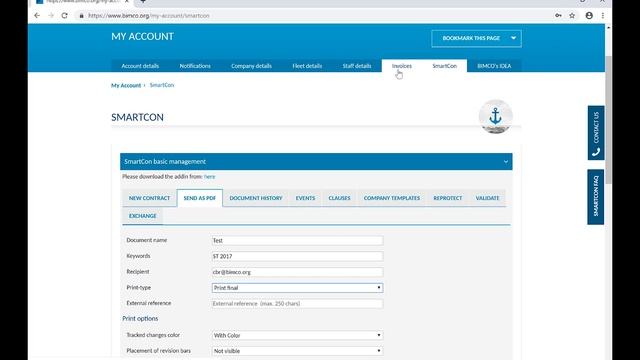
Task: Switch to the Account details tab
Action: [x=140, y=66]
